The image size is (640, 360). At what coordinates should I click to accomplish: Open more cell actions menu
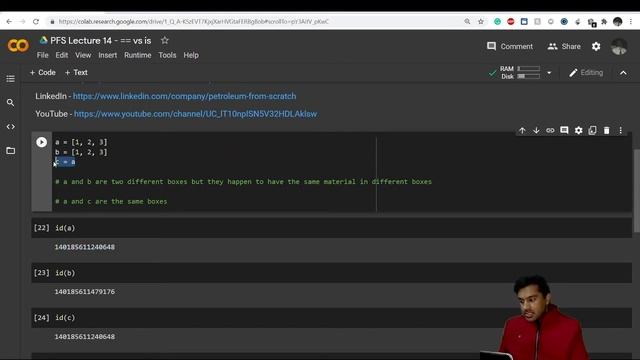620,131
